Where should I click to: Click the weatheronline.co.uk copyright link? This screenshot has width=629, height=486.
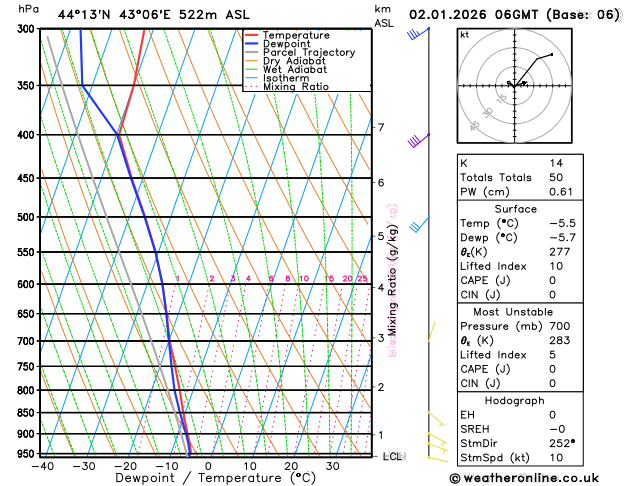point(524,478)
